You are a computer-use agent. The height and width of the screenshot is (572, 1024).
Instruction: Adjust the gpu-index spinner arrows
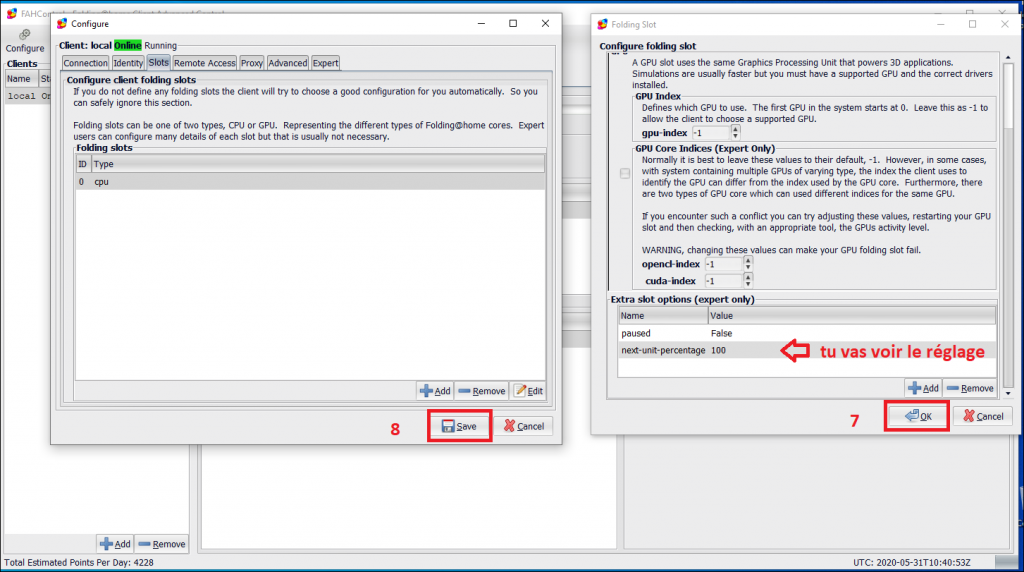736,132
